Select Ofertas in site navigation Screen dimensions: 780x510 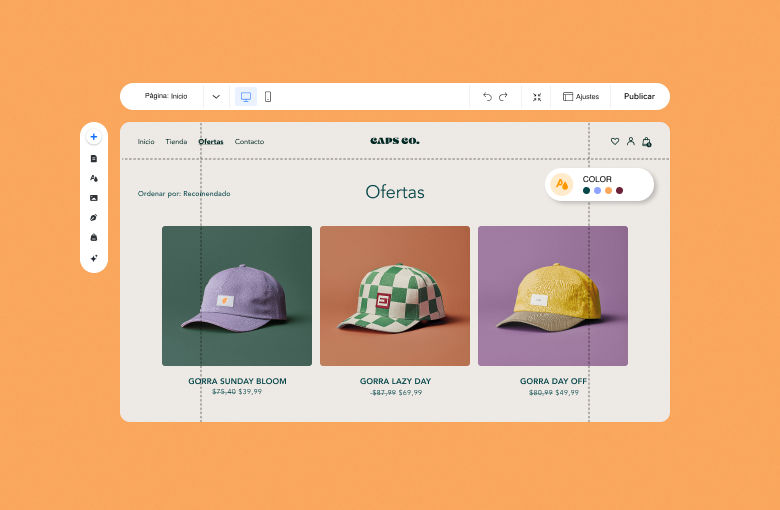(x=211, y=142)
